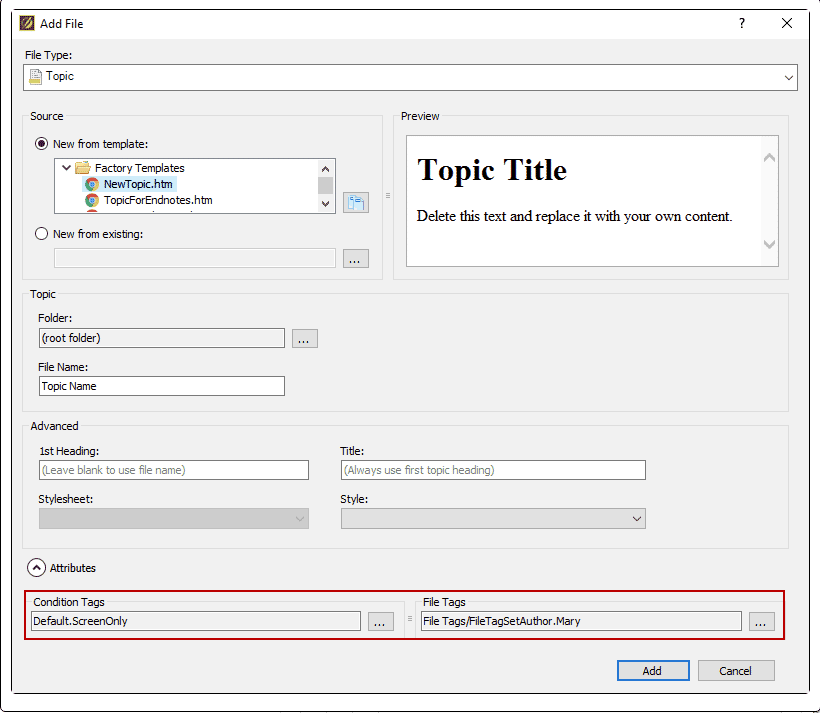
Task: Click the manage templates icon button
Action: (x=356, y=202)
